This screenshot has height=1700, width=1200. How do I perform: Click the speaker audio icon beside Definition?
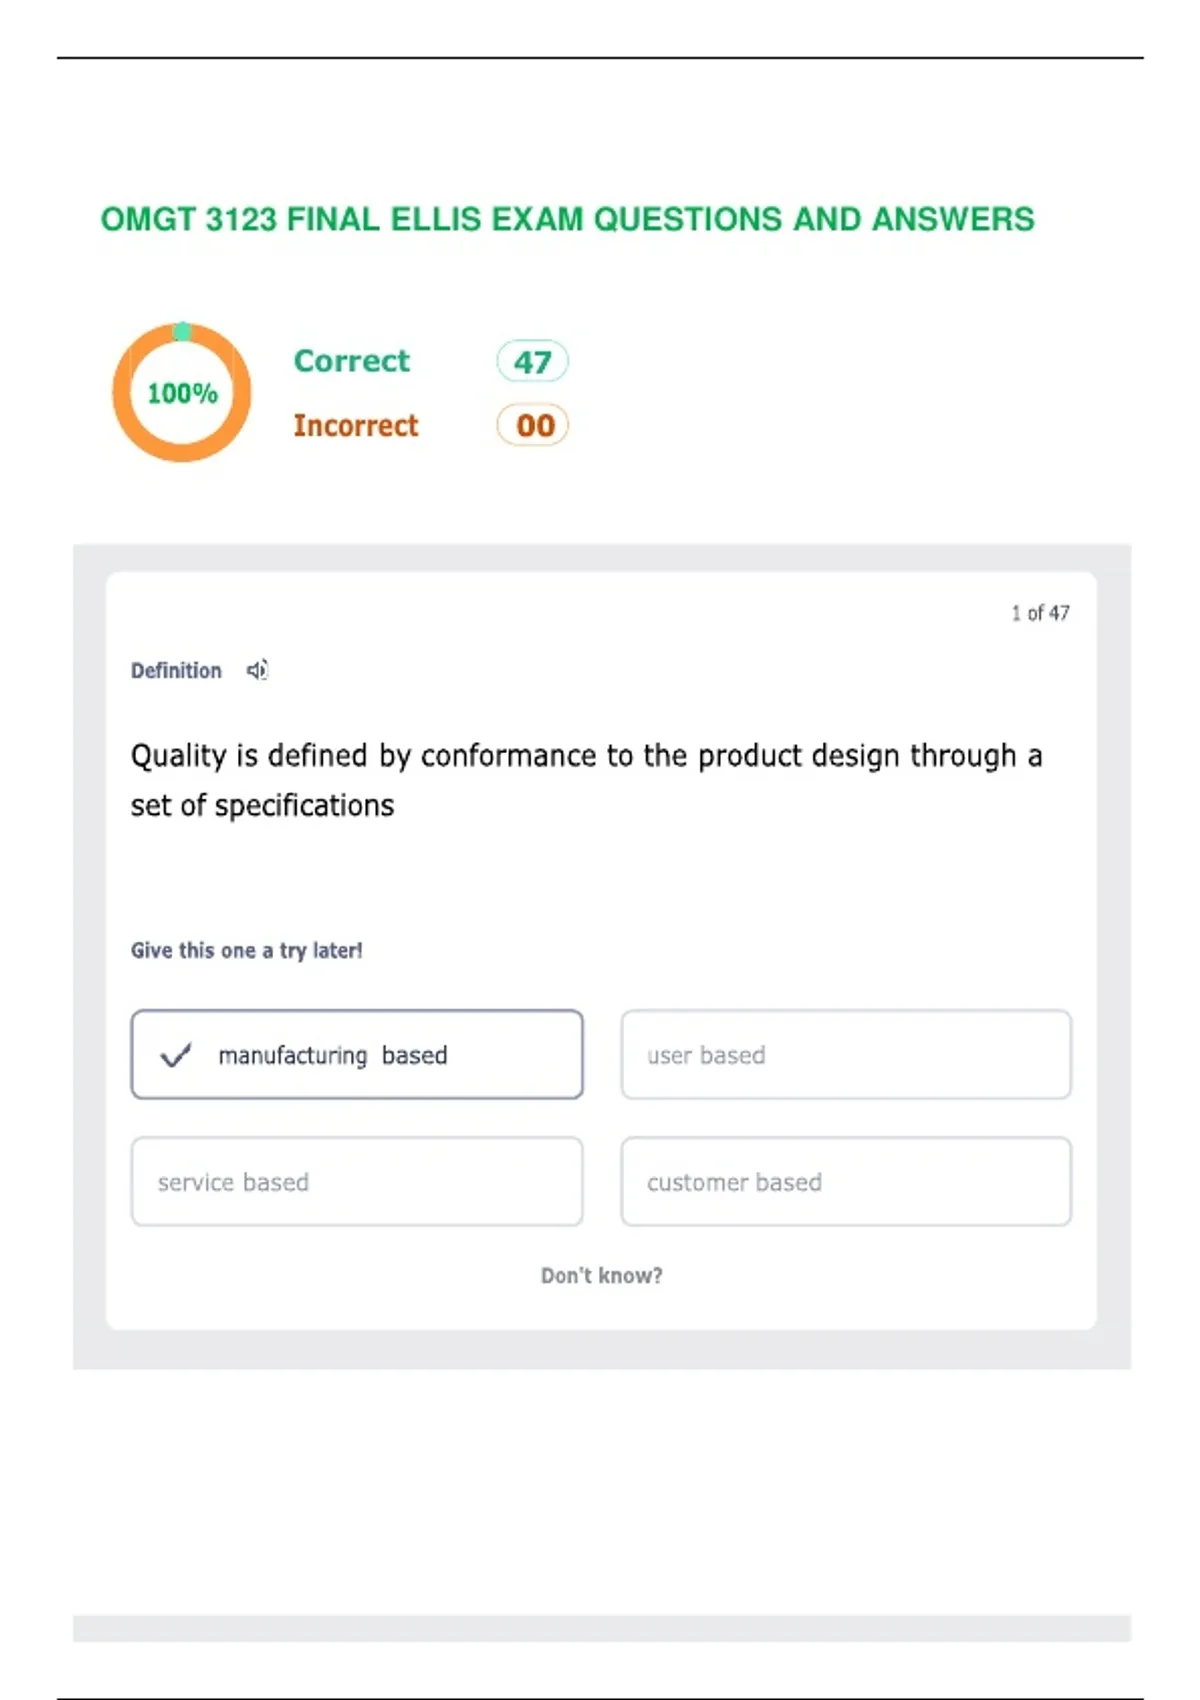257,670
